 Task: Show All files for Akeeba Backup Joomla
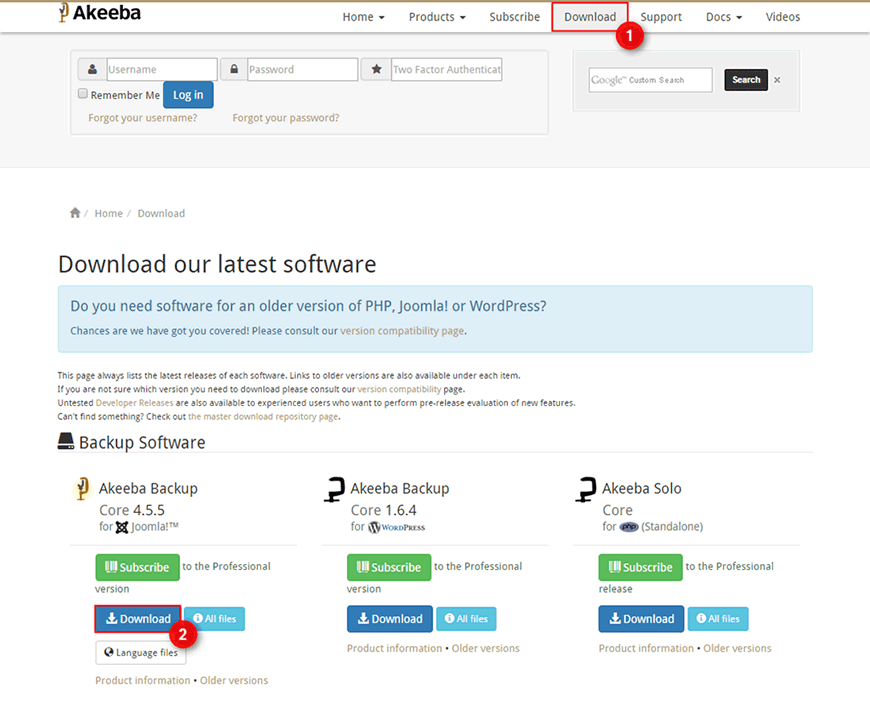click(x=214, y=619)
